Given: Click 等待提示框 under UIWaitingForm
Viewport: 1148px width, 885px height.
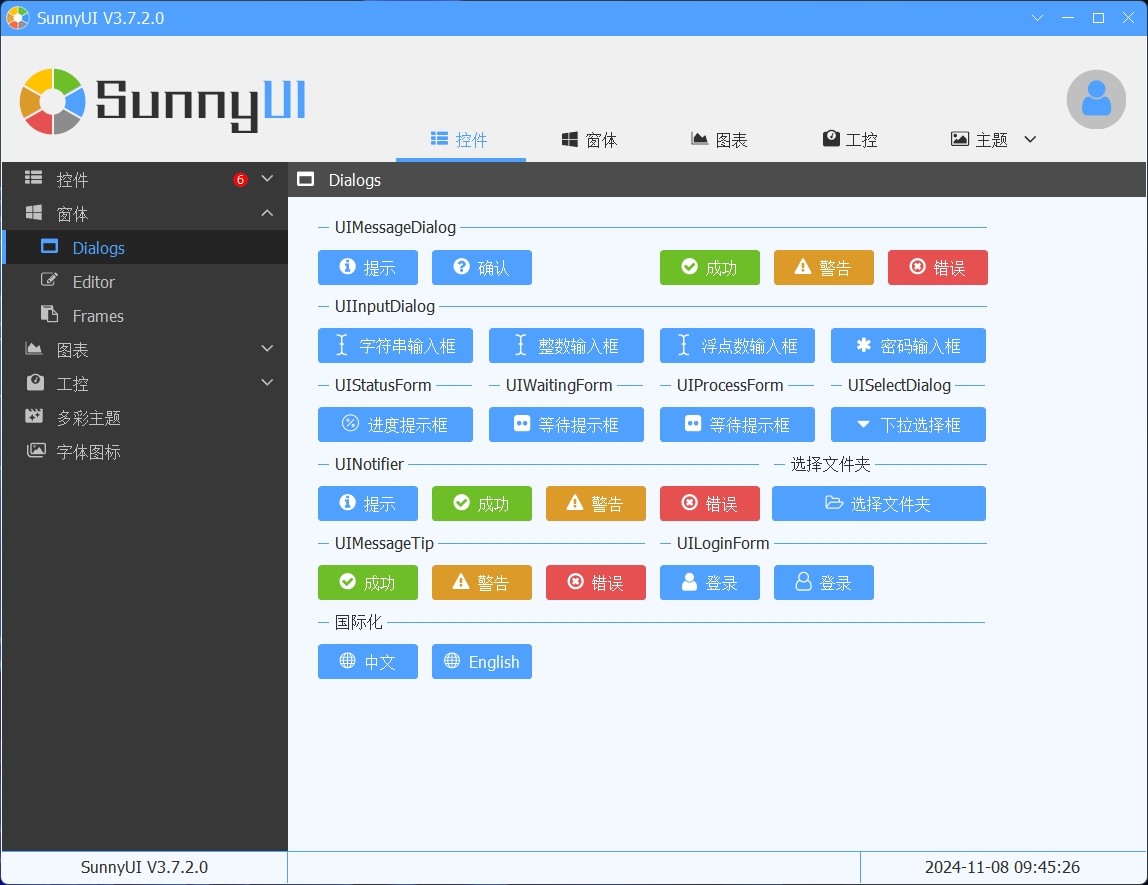Looking at the screenshot, I should point(567,425).
